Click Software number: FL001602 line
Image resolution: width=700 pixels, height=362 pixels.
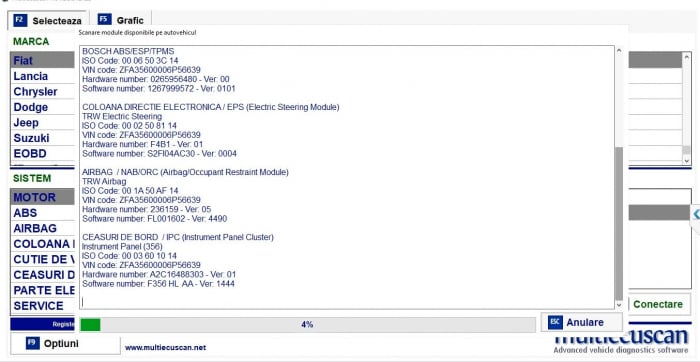tap(154, 219)
